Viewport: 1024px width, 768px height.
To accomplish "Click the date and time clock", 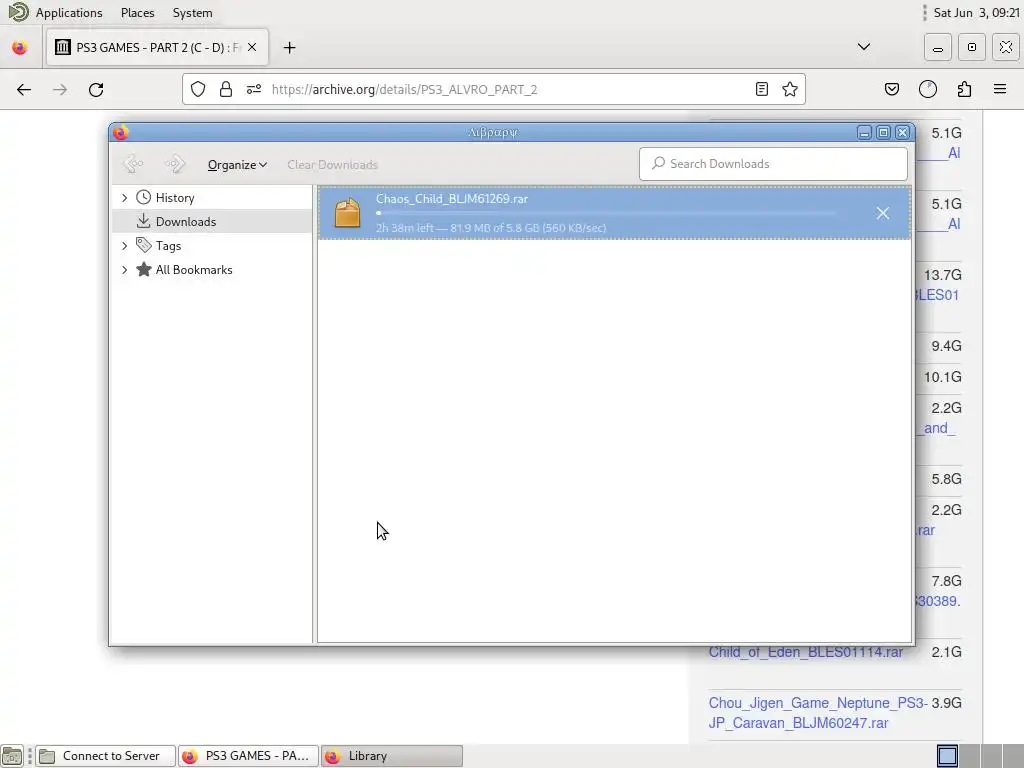I will [x=976, y=12].
